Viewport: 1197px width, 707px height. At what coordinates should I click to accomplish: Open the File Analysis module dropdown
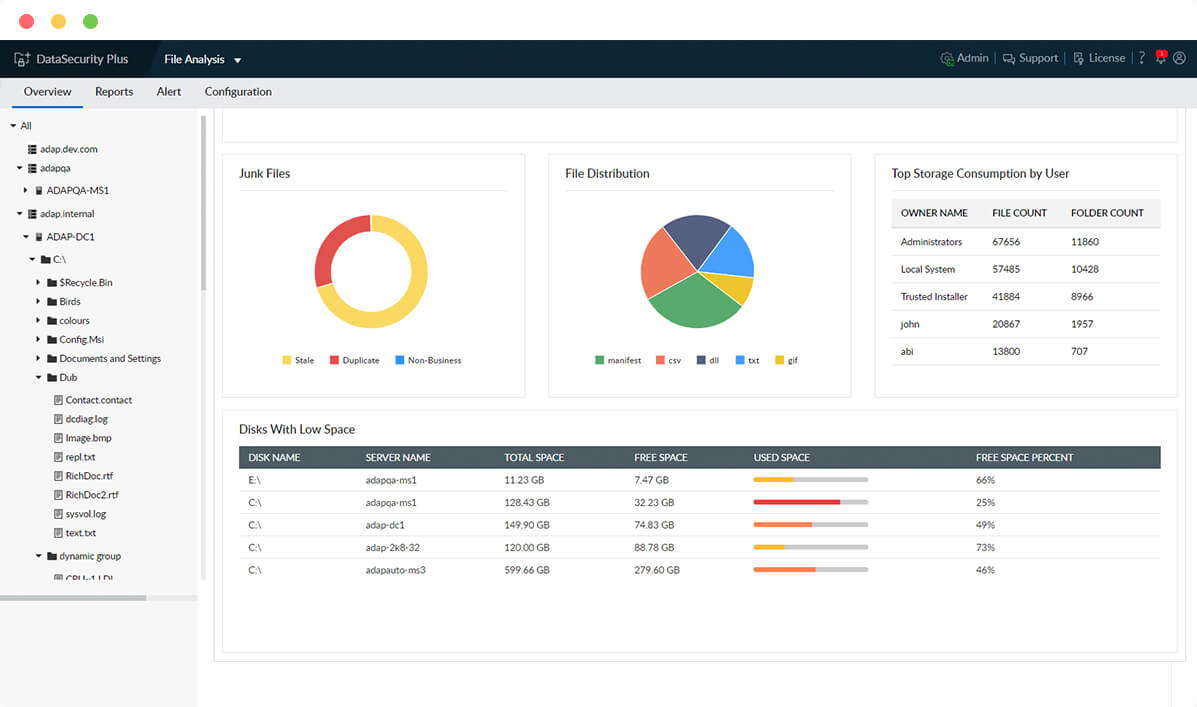pyautogui.click(x=236, y=59)
